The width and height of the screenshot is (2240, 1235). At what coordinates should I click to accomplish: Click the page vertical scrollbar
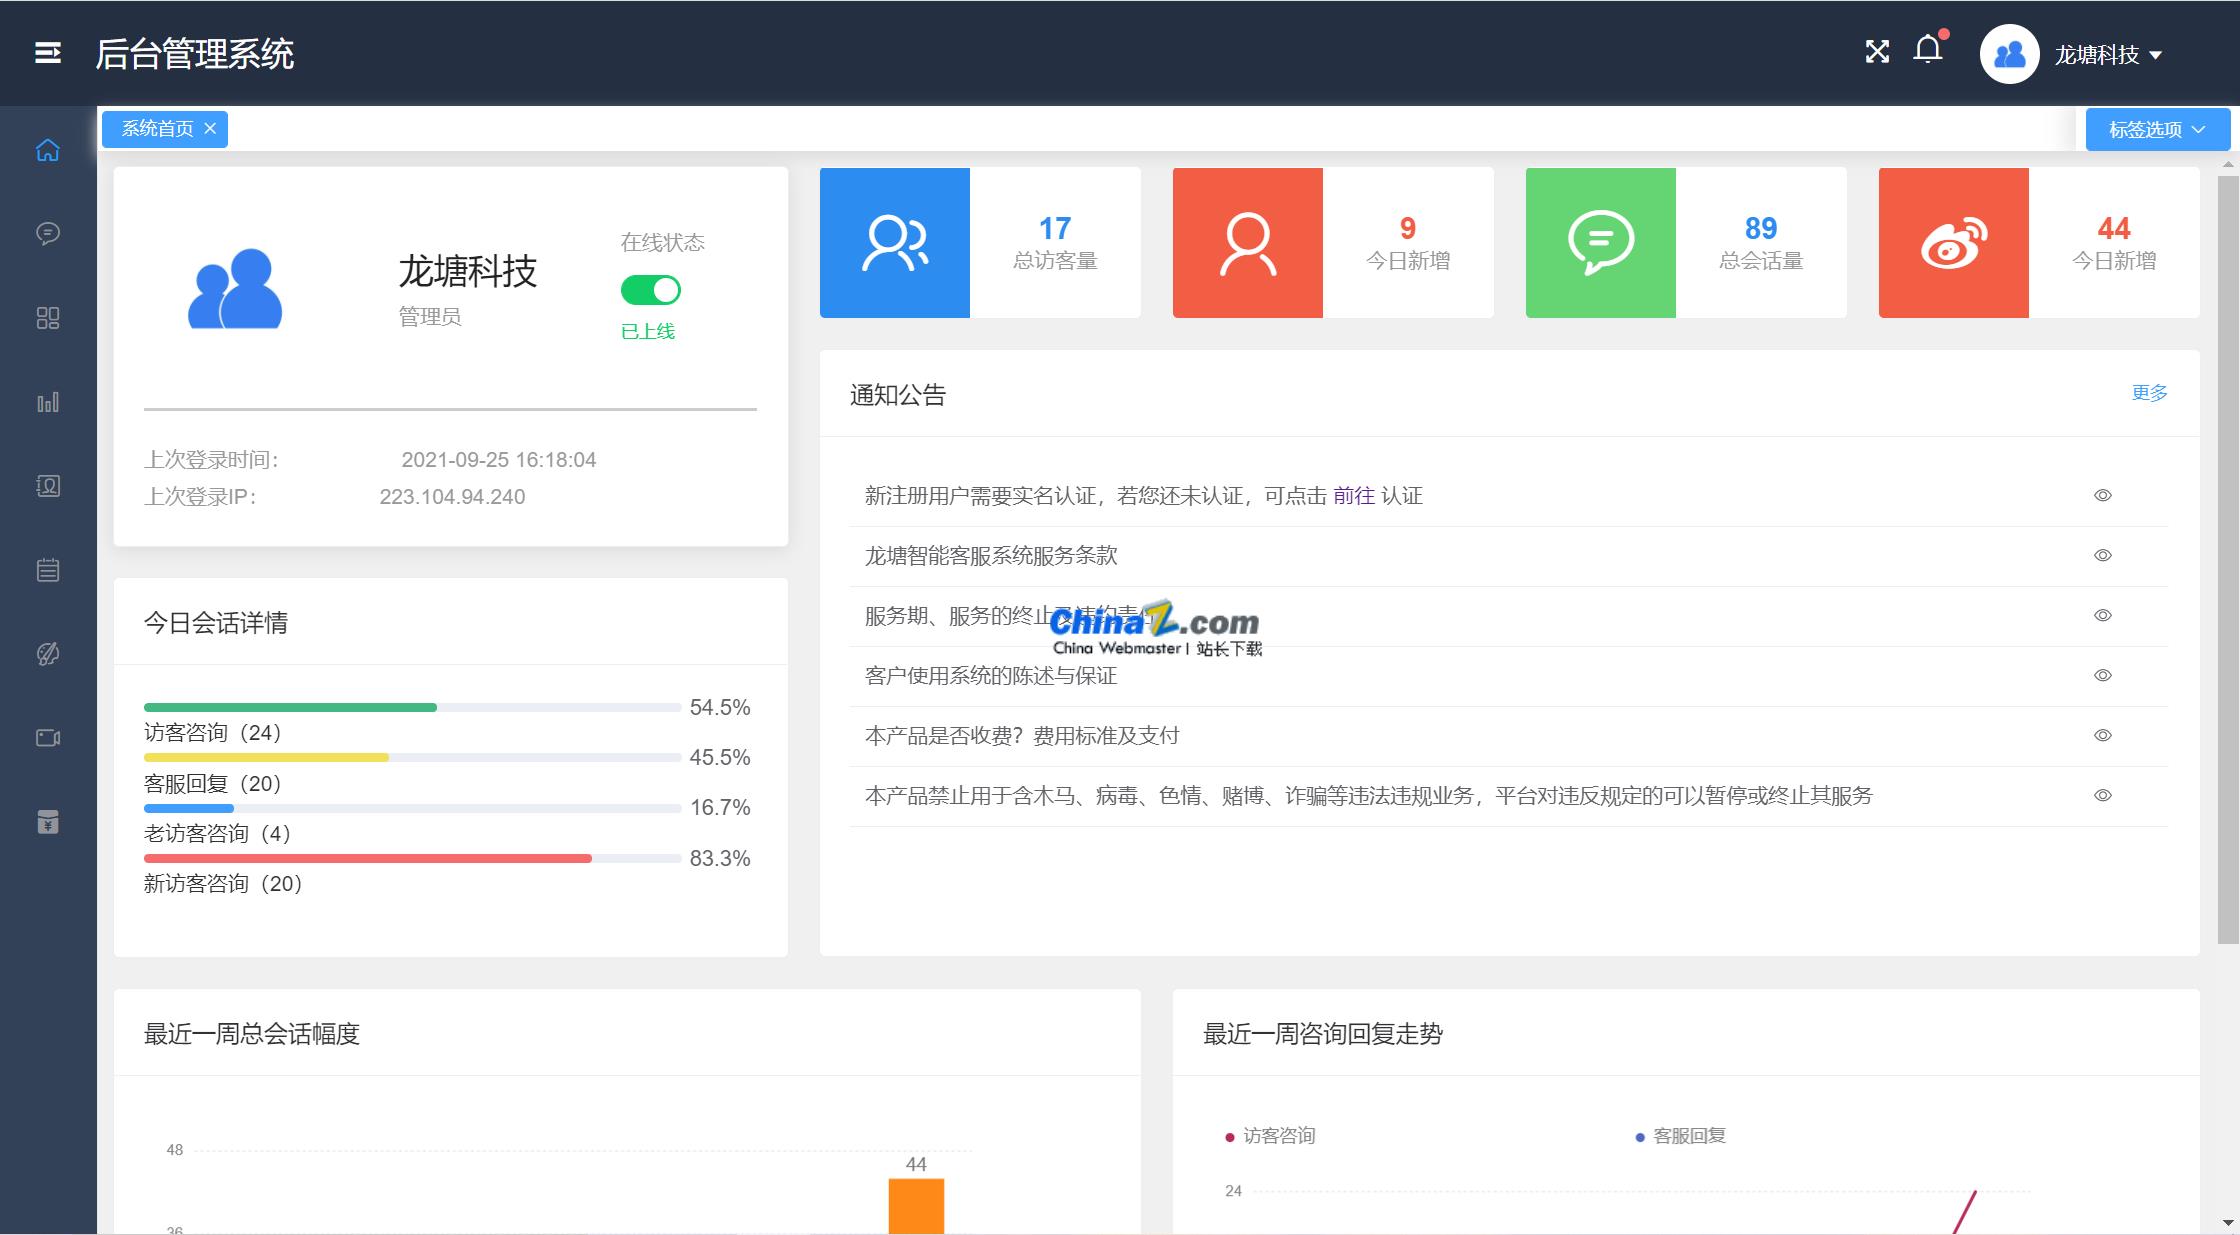pos(2227,560)
